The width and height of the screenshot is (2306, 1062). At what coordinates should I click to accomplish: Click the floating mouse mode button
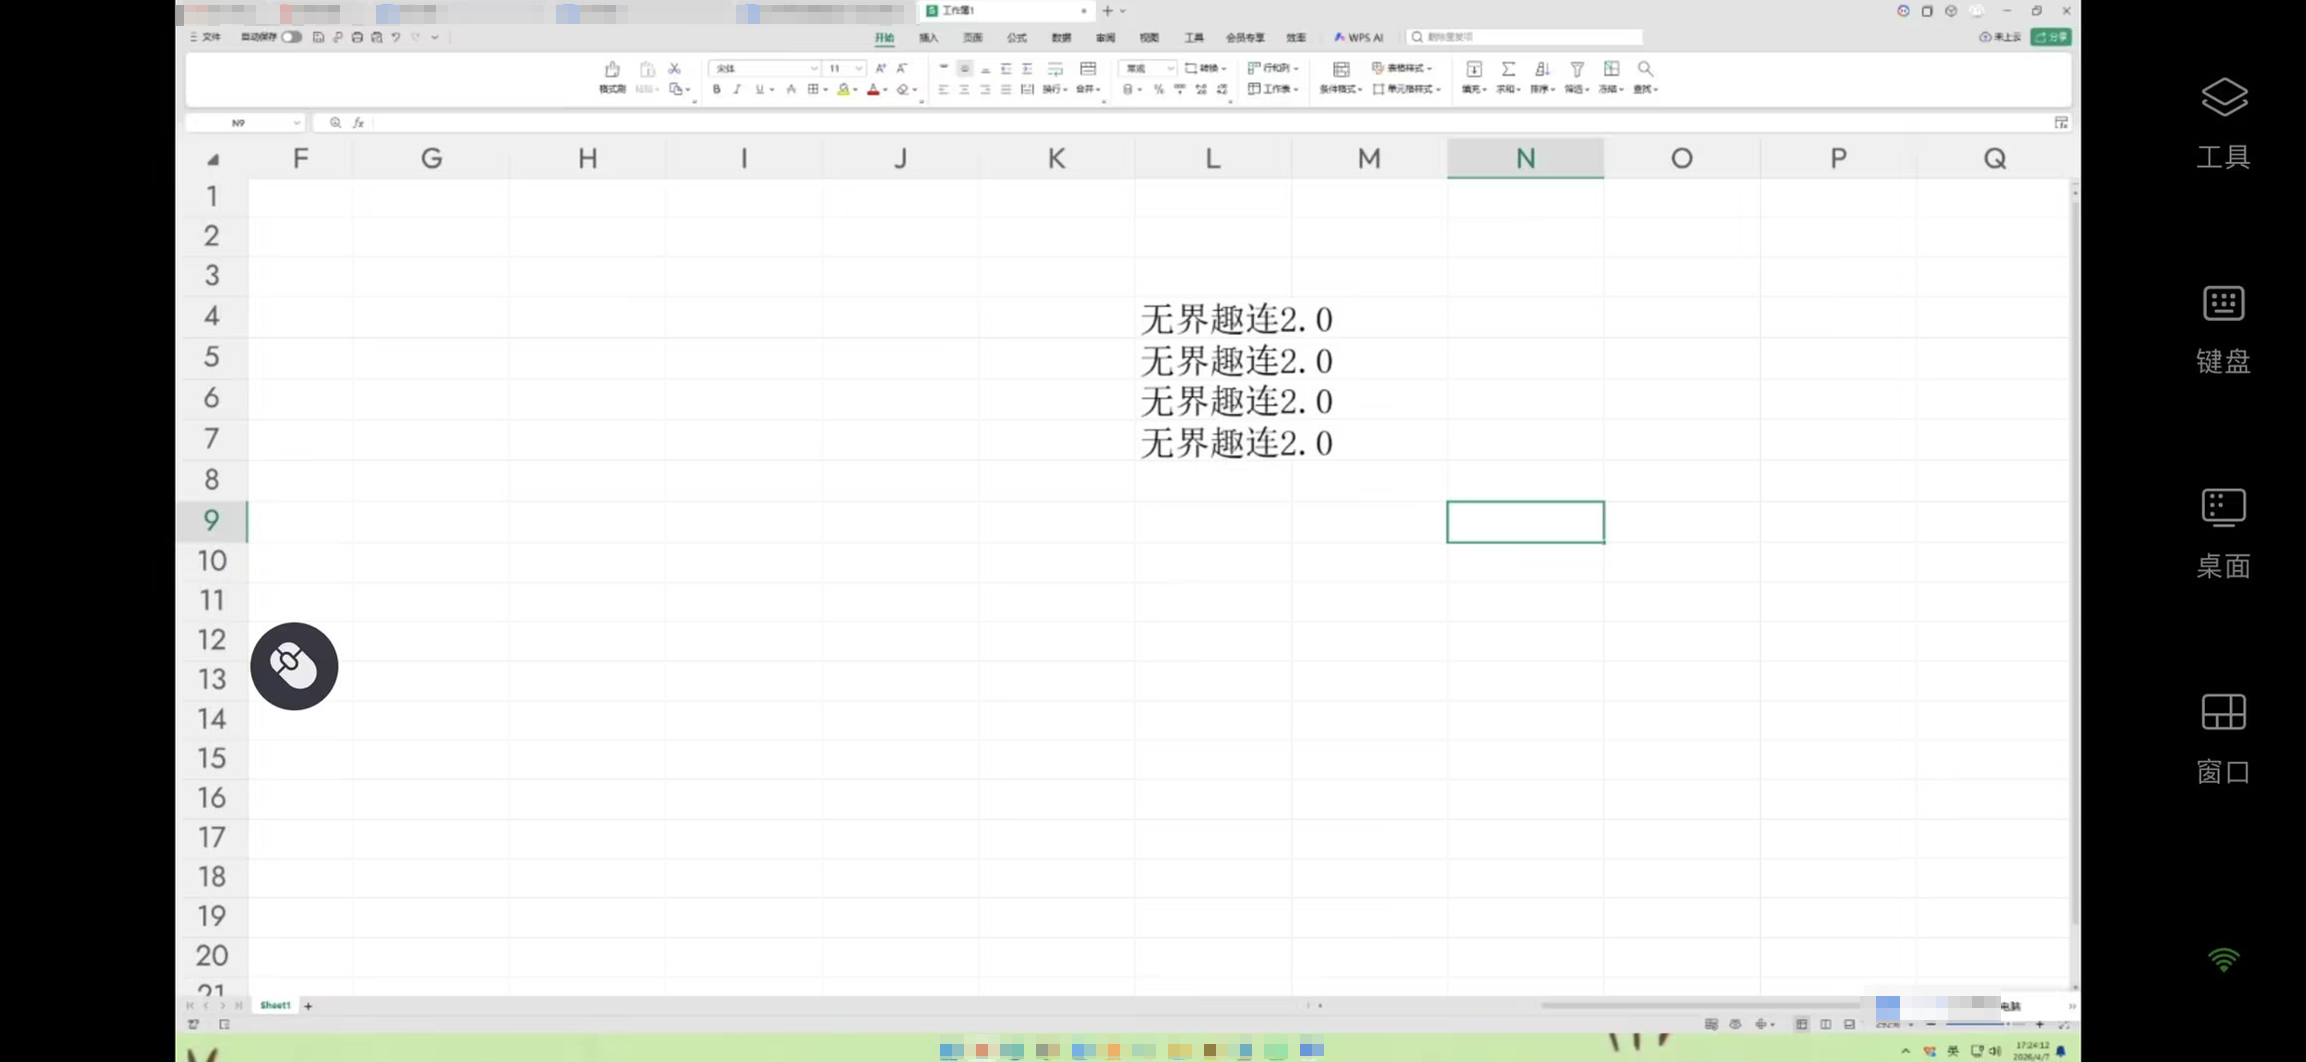(x=294, y=666)
